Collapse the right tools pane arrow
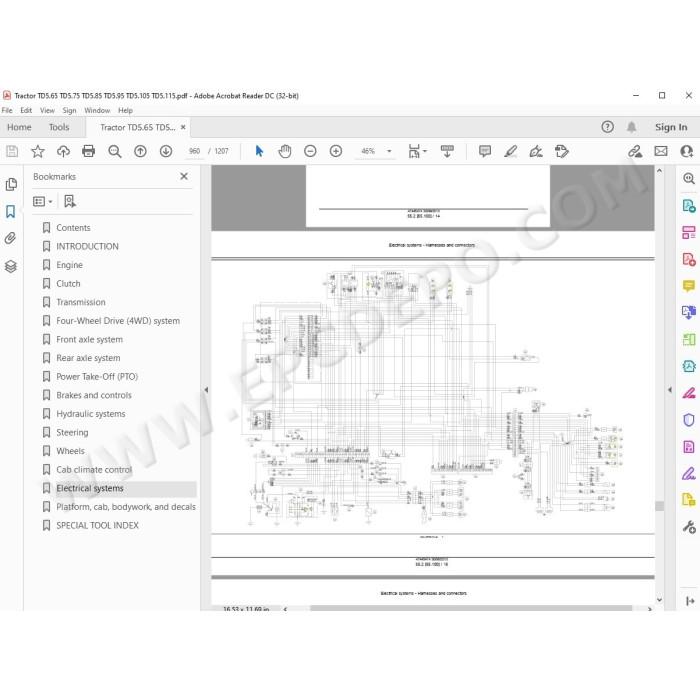 [x=670, y=390]
